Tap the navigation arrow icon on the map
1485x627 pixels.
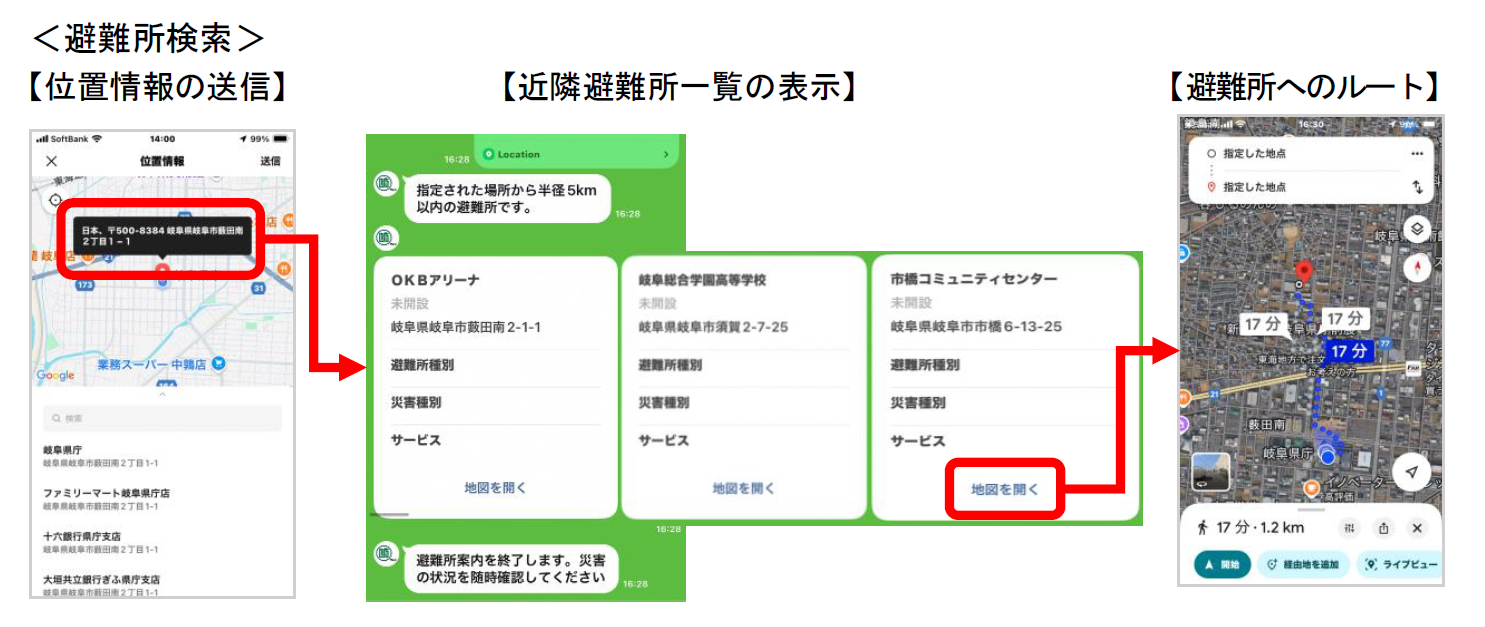point(1411,471)
